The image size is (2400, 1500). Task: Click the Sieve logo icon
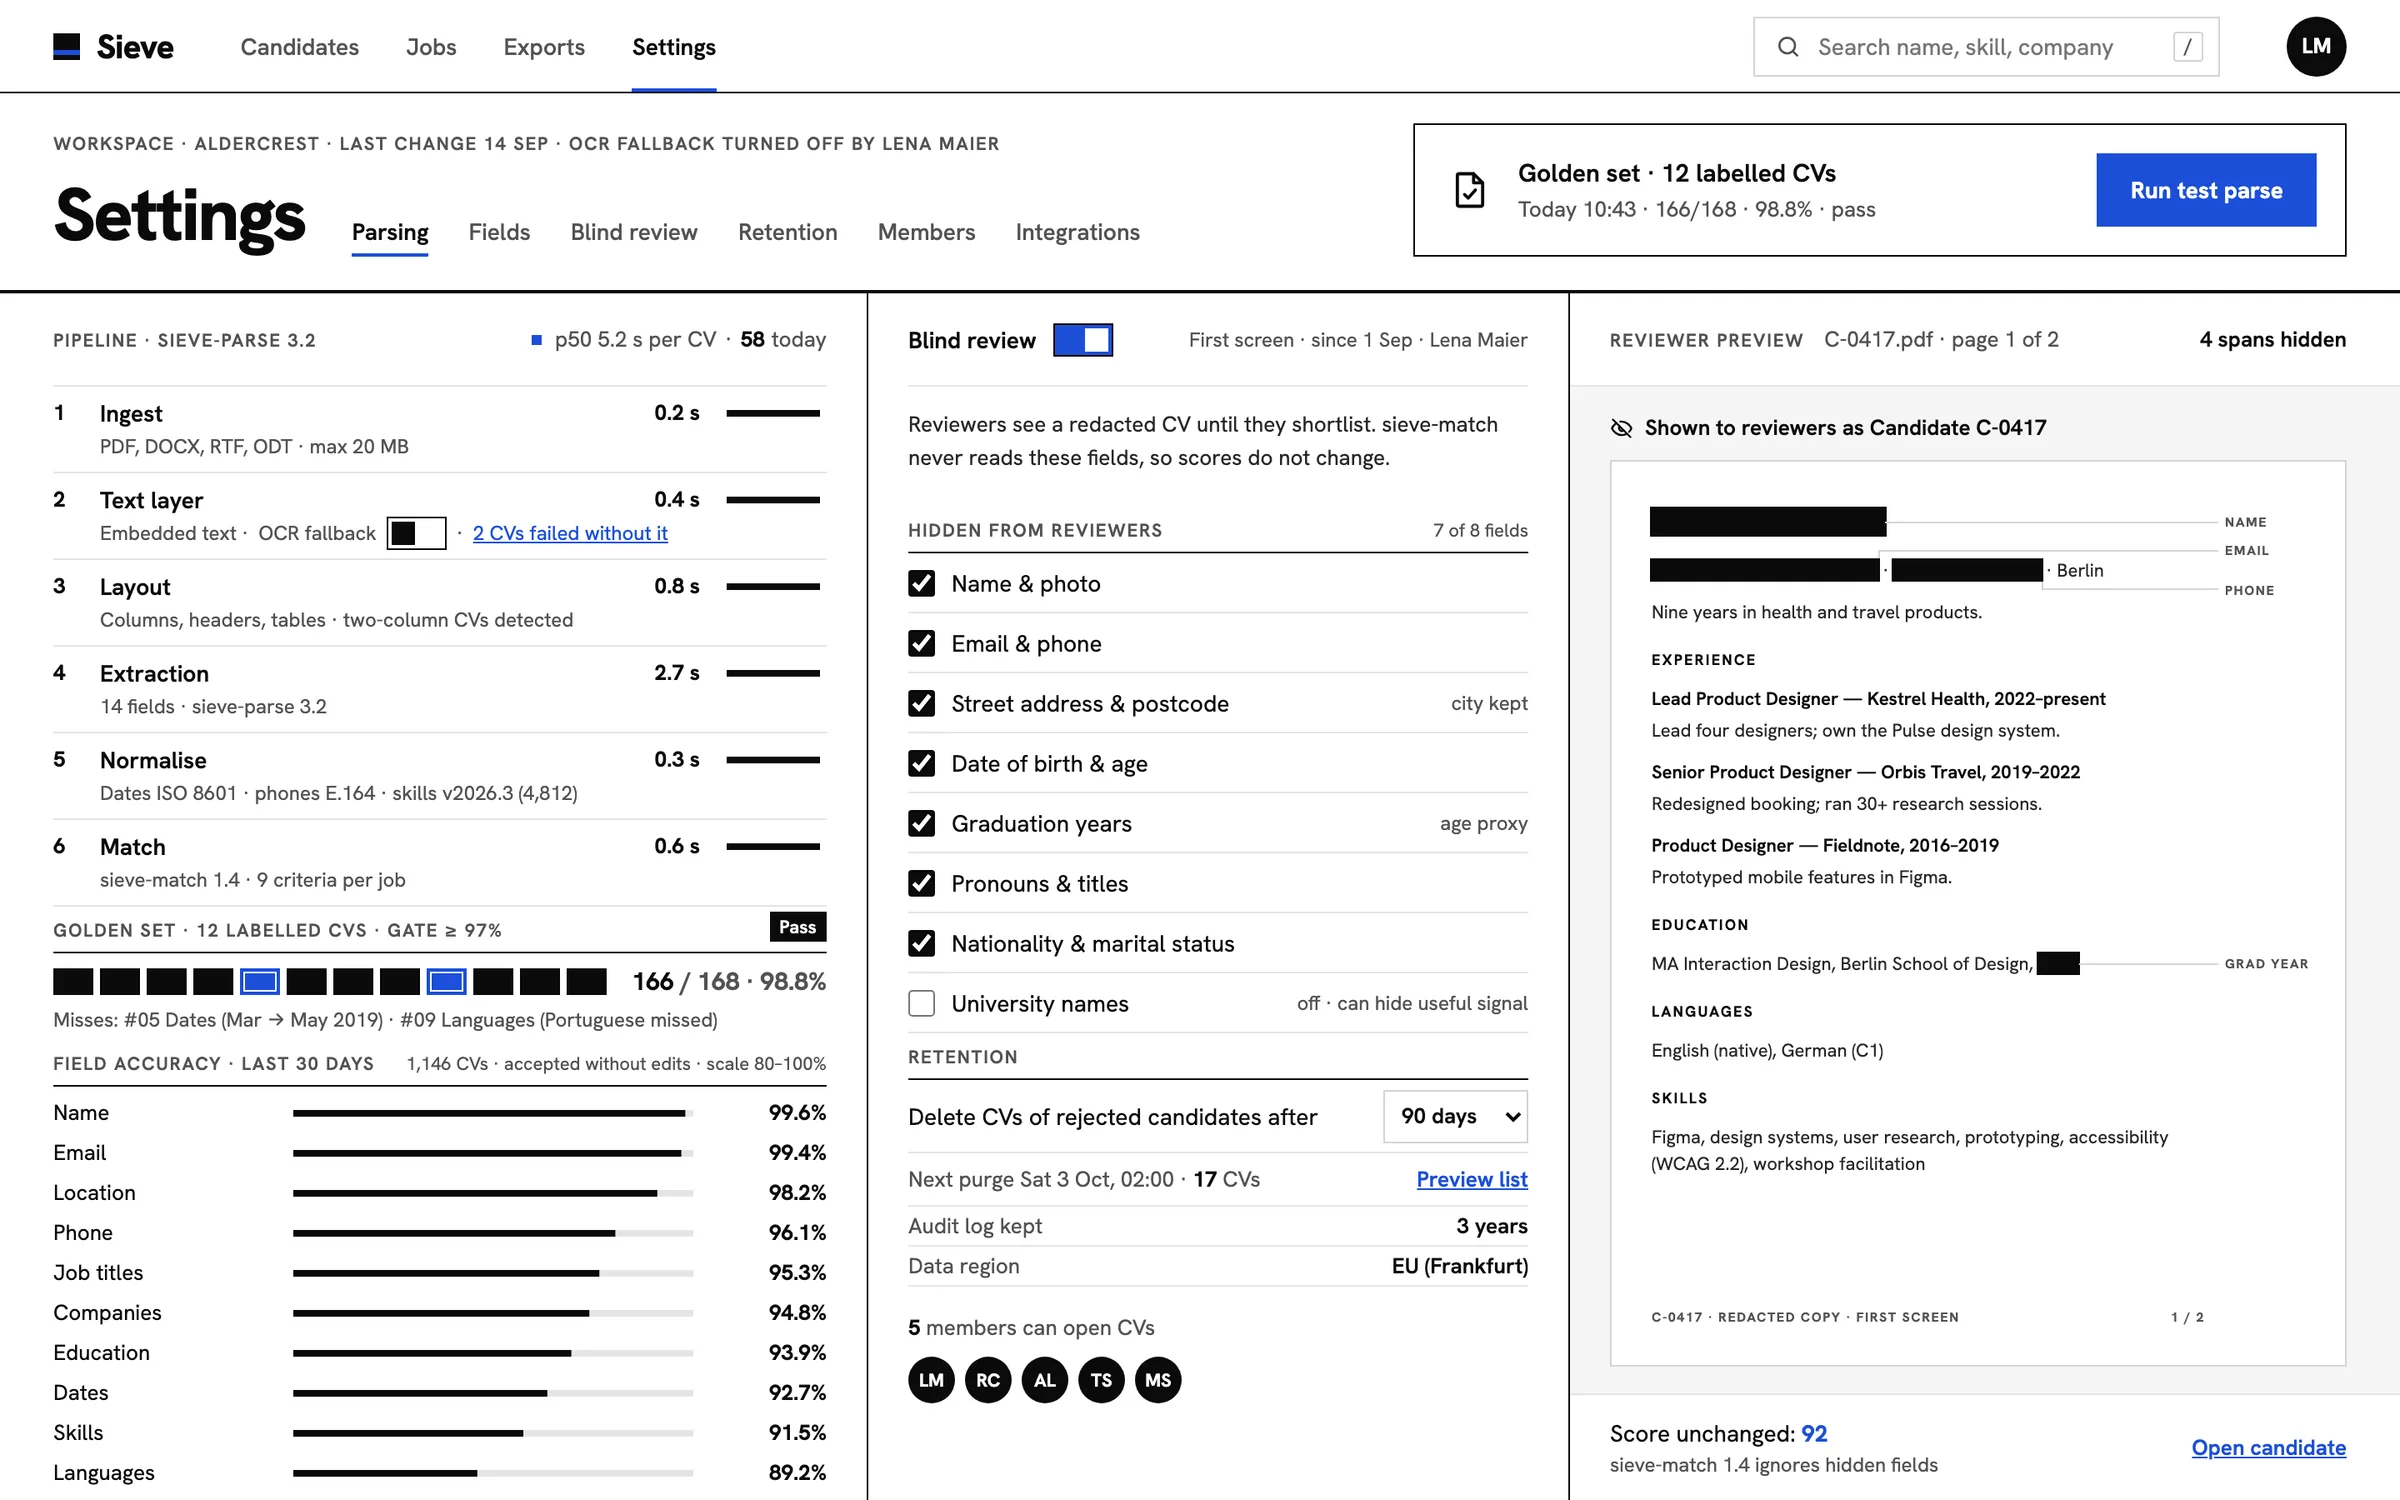point(66,47)
